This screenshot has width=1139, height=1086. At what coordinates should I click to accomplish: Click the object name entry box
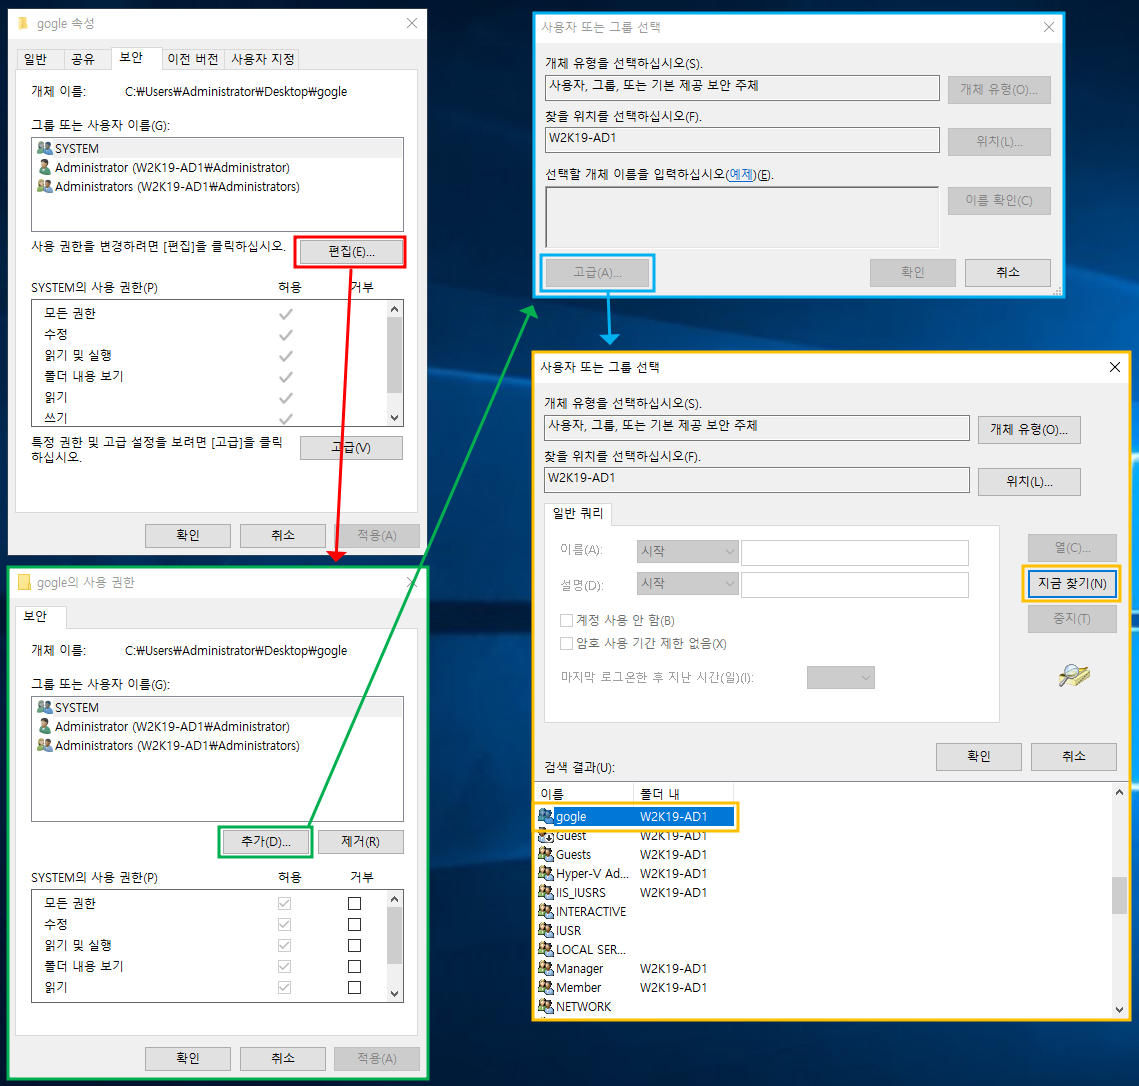point(742,217)
